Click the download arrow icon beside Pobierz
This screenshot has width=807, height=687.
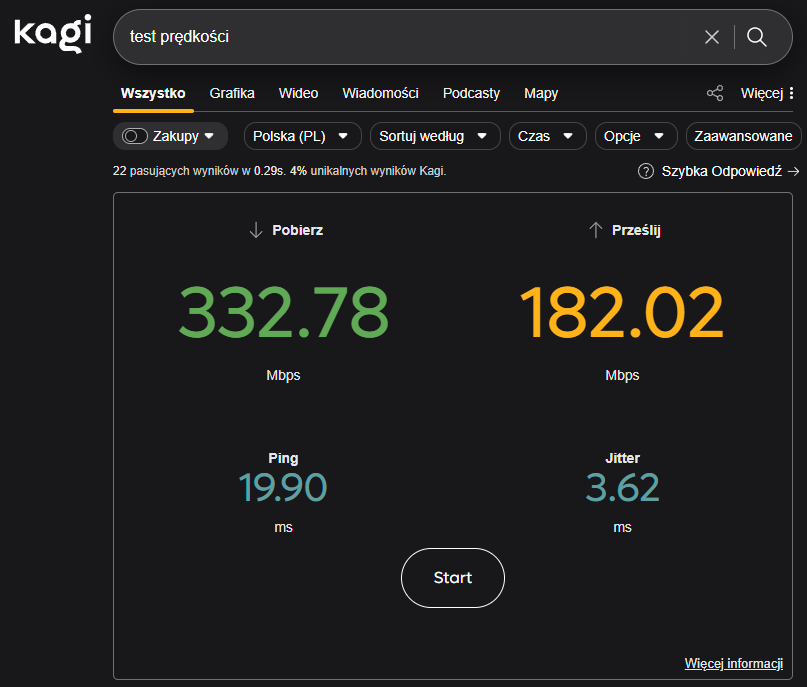256,230
